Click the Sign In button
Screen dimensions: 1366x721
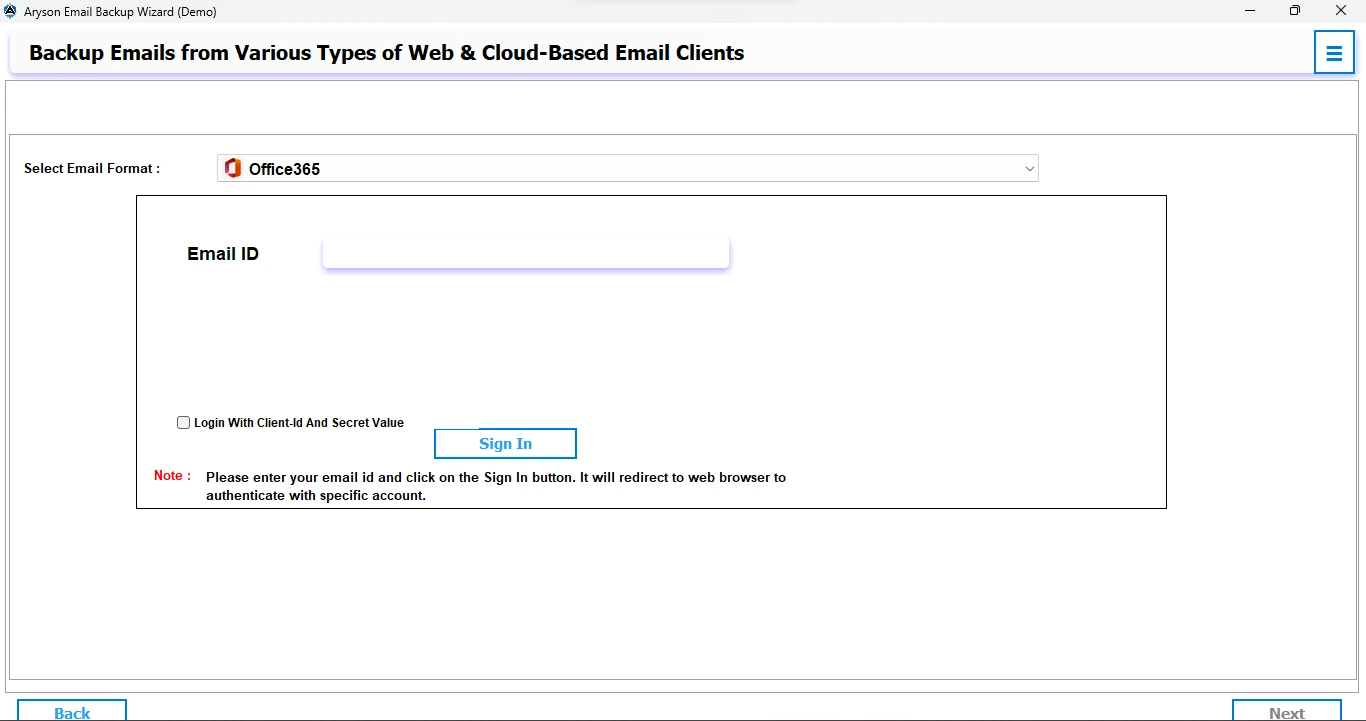[505, 443]
